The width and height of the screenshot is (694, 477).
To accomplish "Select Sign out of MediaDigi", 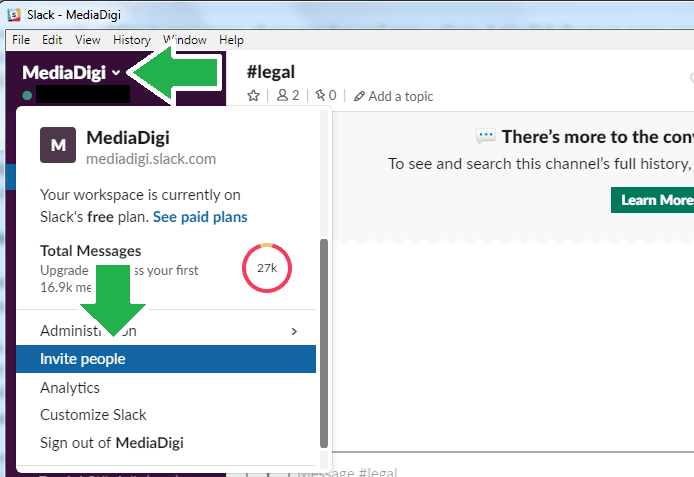I will point(166,442).
